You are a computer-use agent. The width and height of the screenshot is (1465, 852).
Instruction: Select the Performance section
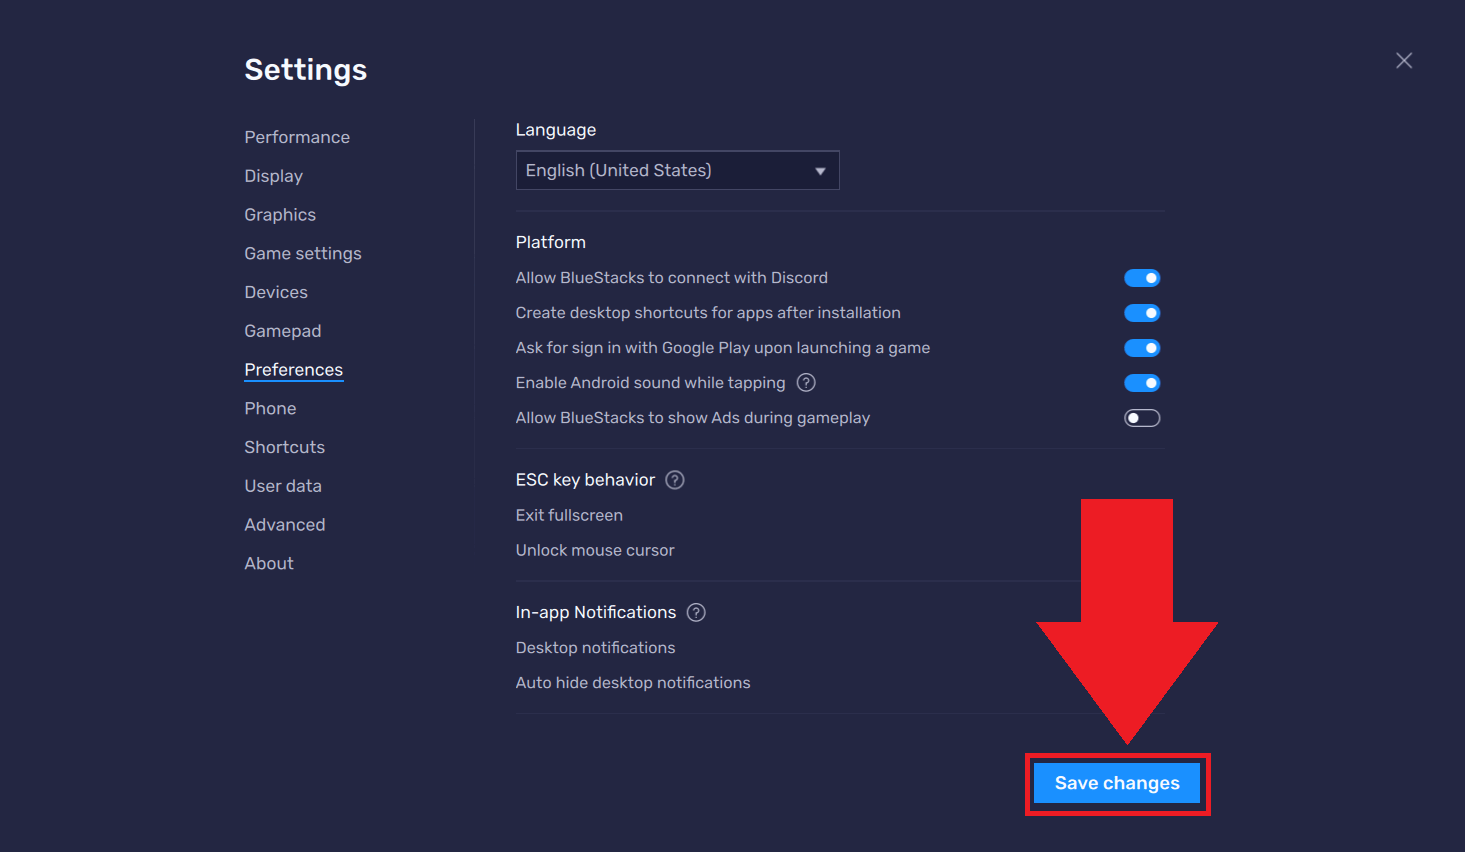coord(297,137)
